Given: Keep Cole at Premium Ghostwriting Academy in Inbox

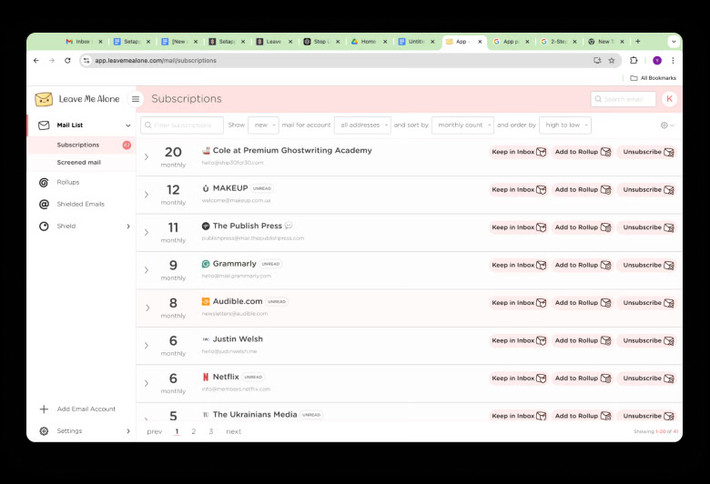Looking at the screenshot, I should (518, 152).
